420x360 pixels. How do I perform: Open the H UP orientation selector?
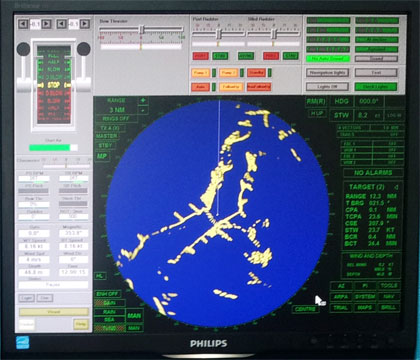pyautogui.click(x=317, y=114)
